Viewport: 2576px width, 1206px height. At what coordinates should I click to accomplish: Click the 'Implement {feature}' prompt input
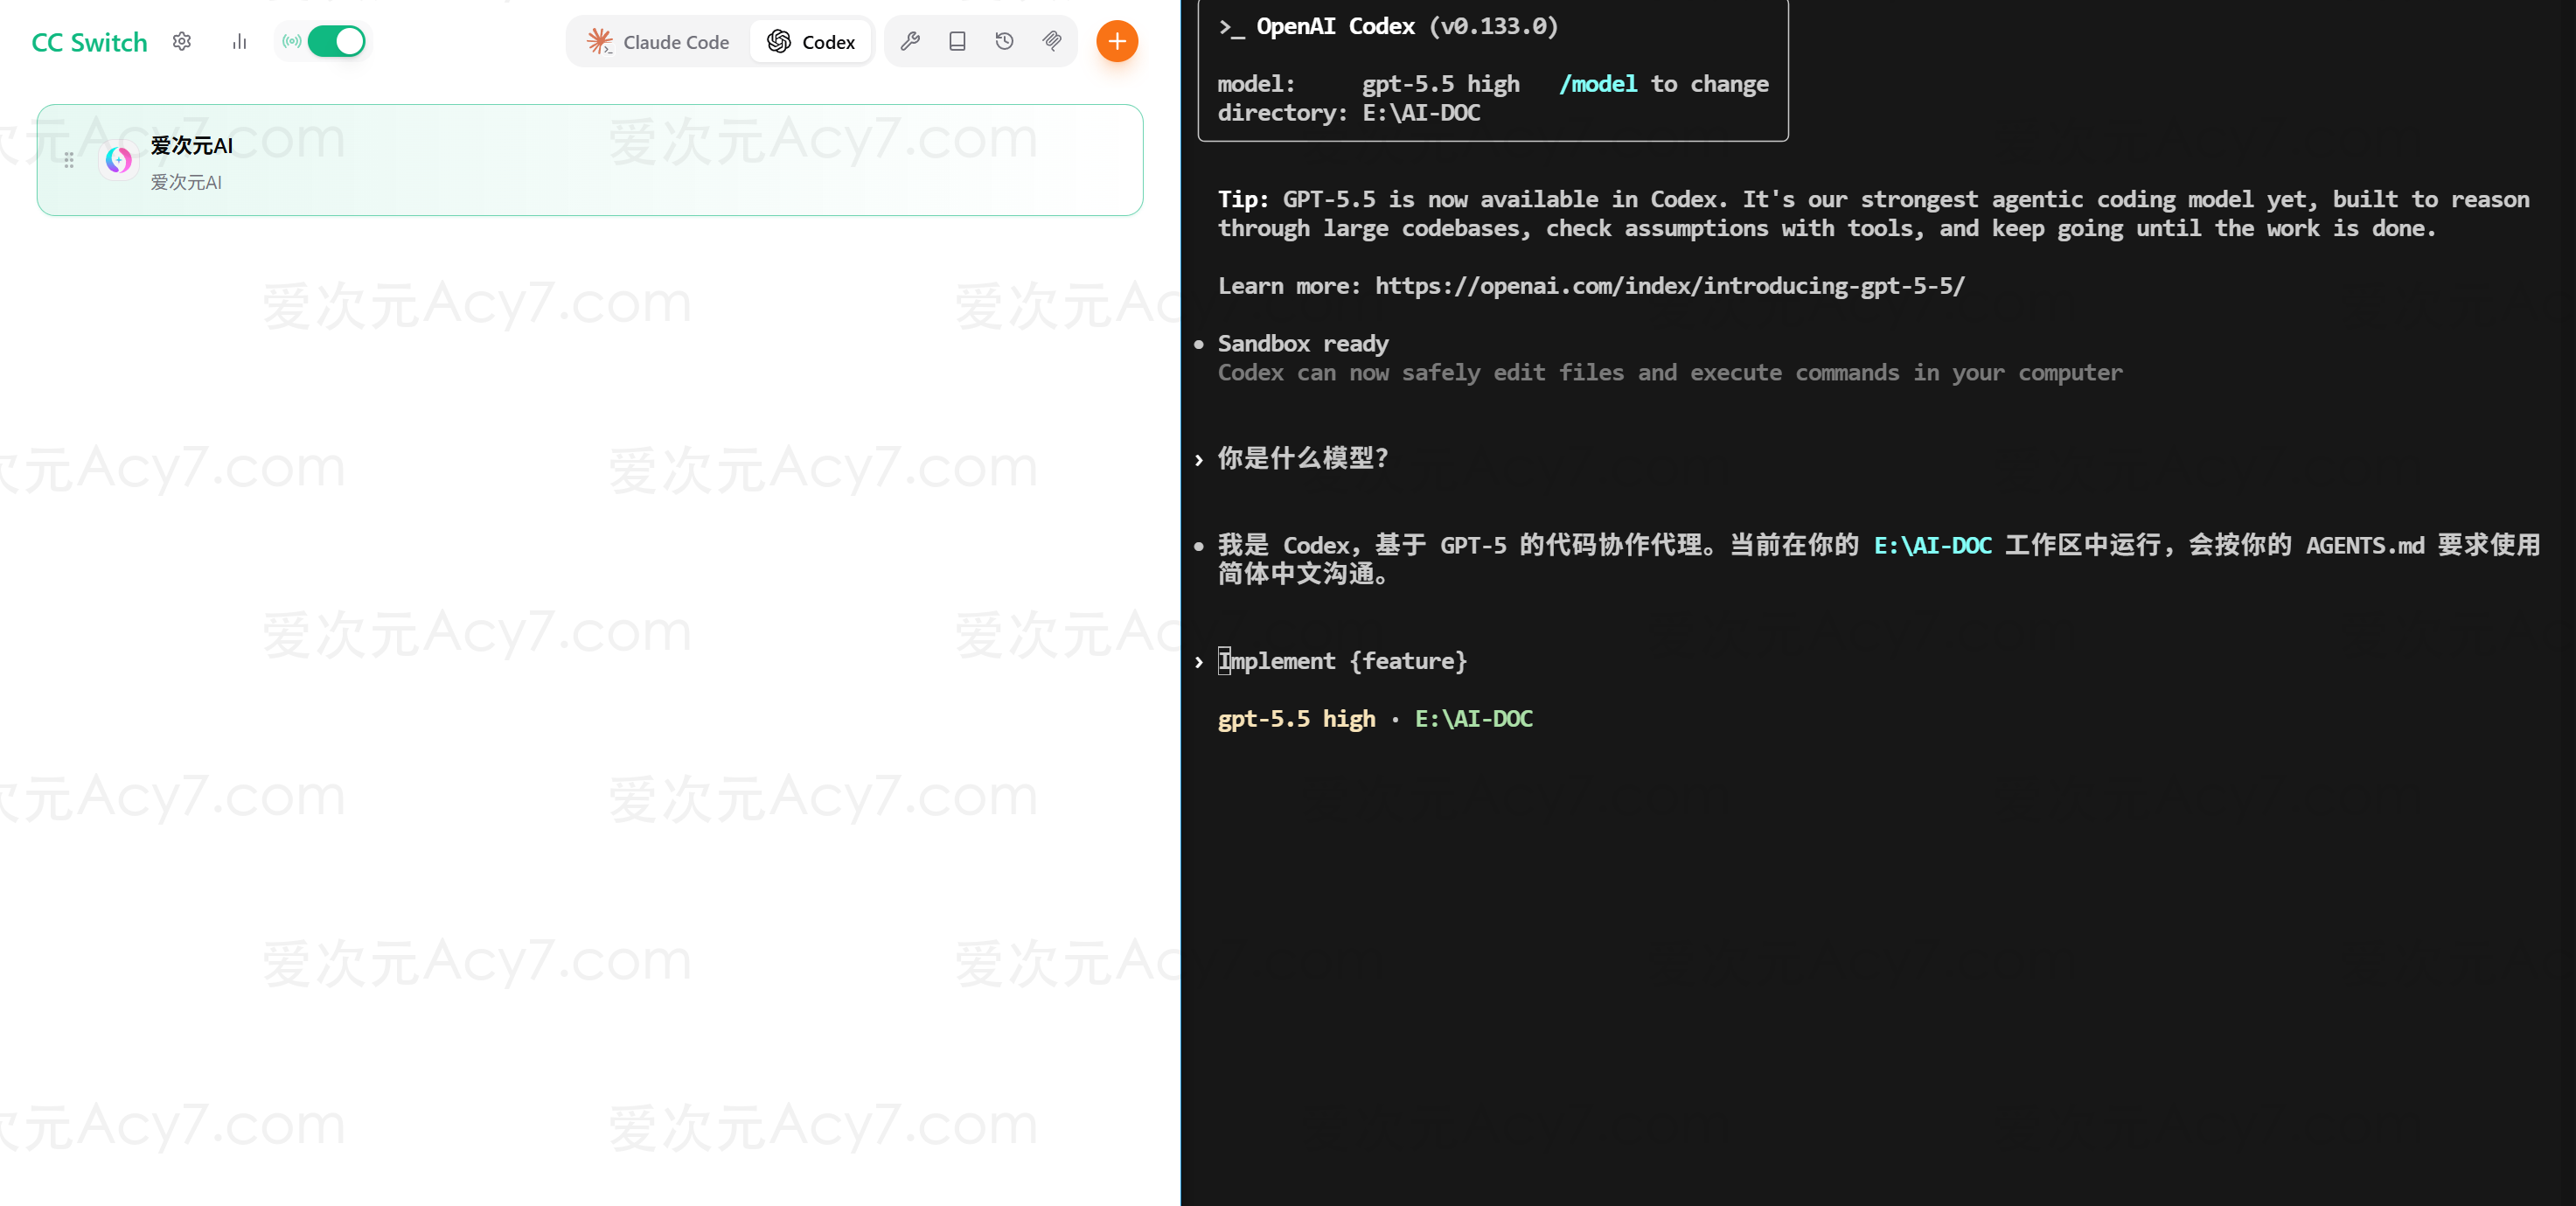[x=1342, y=661]
